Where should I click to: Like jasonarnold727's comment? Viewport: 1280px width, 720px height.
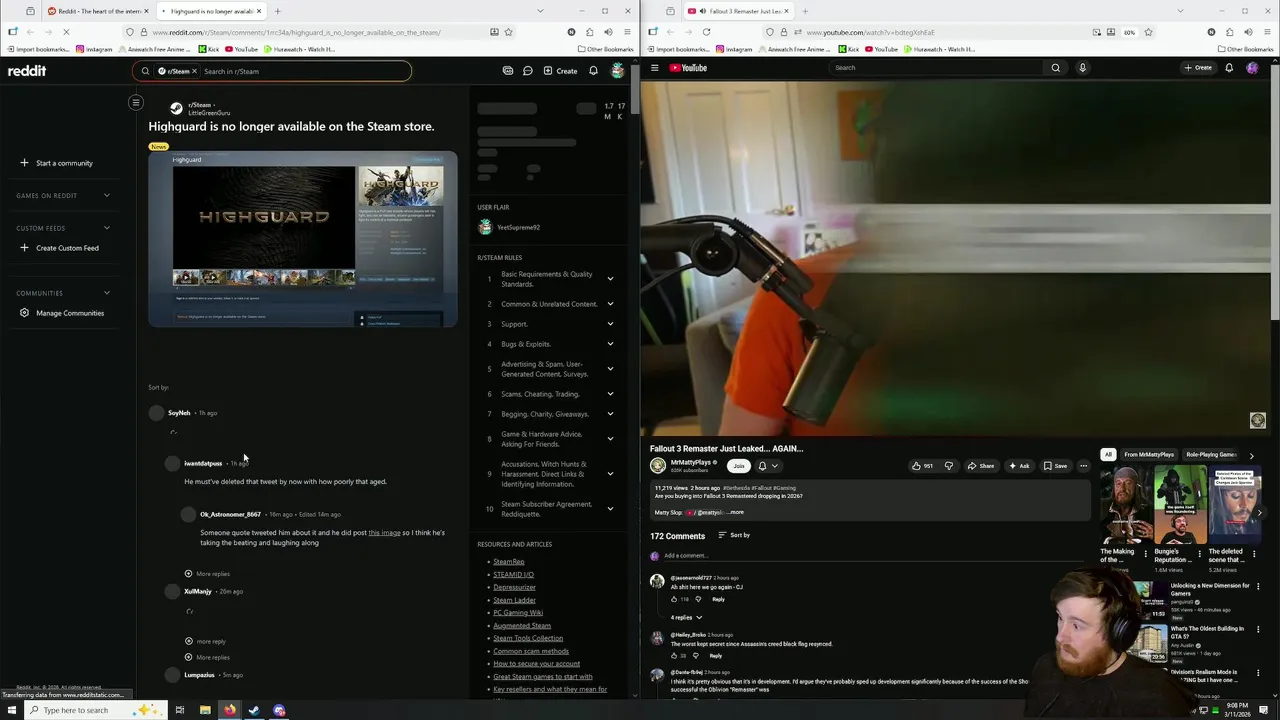673,599
